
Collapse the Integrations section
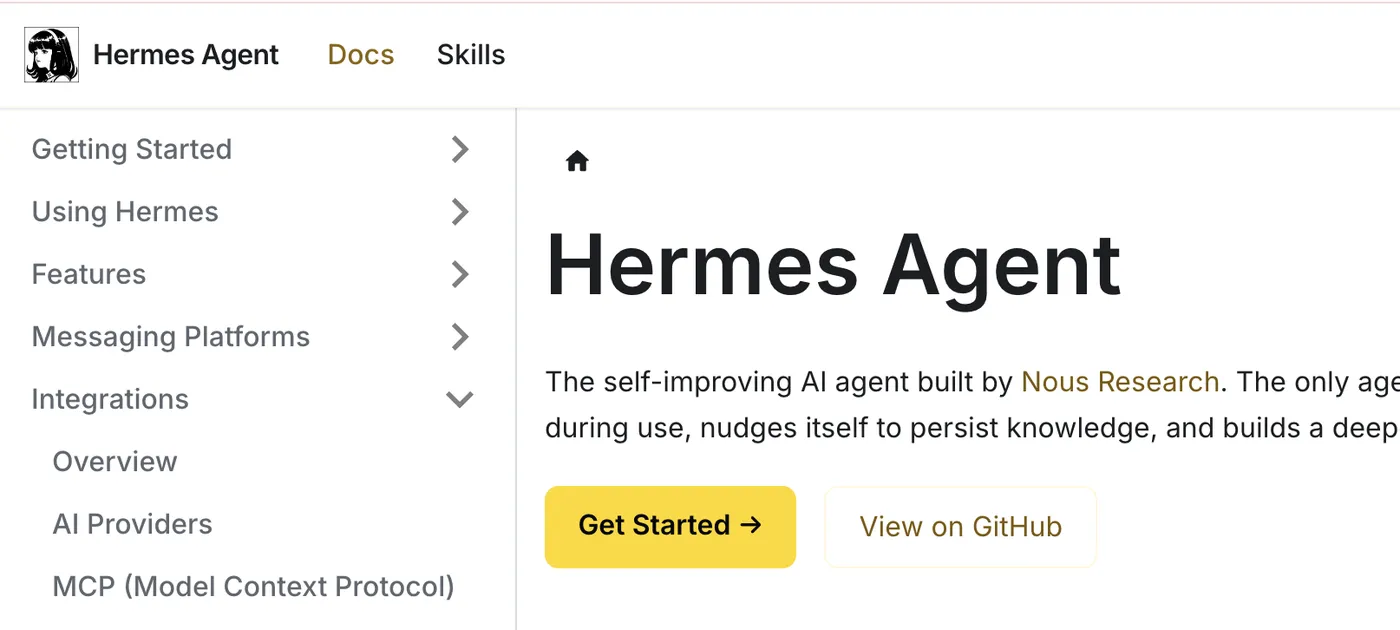110,399
